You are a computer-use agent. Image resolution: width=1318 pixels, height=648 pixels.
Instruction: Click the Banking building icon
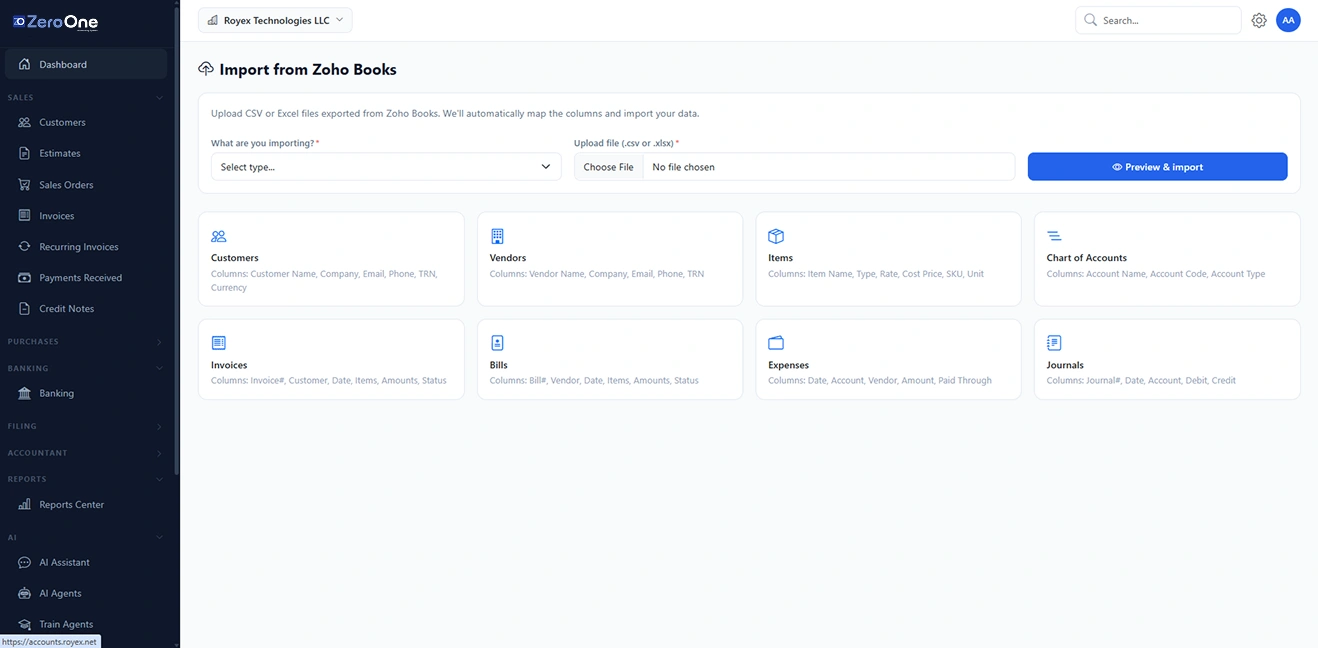[x=24, y=393]
